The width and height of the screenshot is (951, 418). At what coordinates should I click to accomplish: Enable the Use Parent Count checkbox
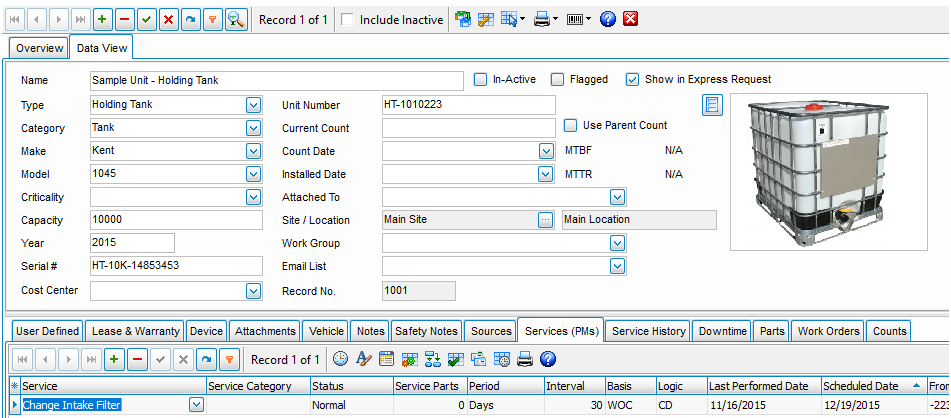point(570,126)
